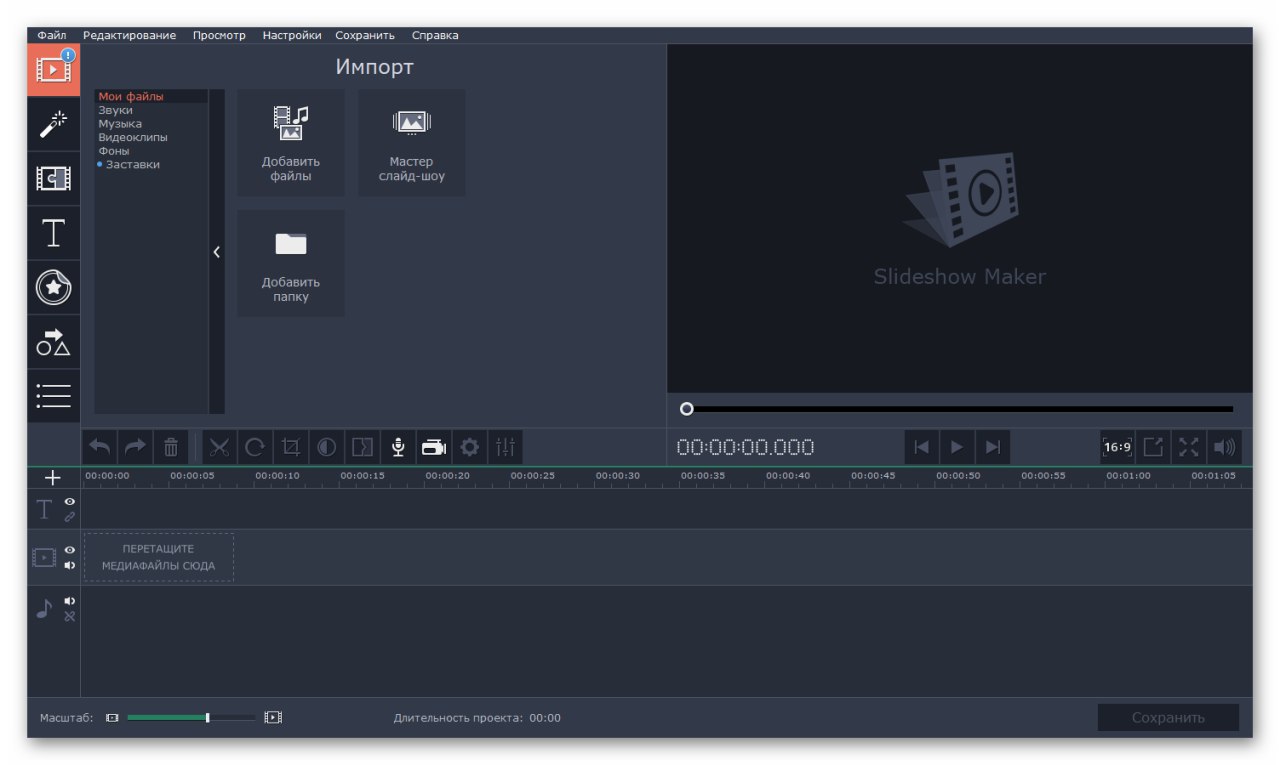Click the Record video camera icon
This screenshot has width=1280, height=765.
click(x=434, y=447)
